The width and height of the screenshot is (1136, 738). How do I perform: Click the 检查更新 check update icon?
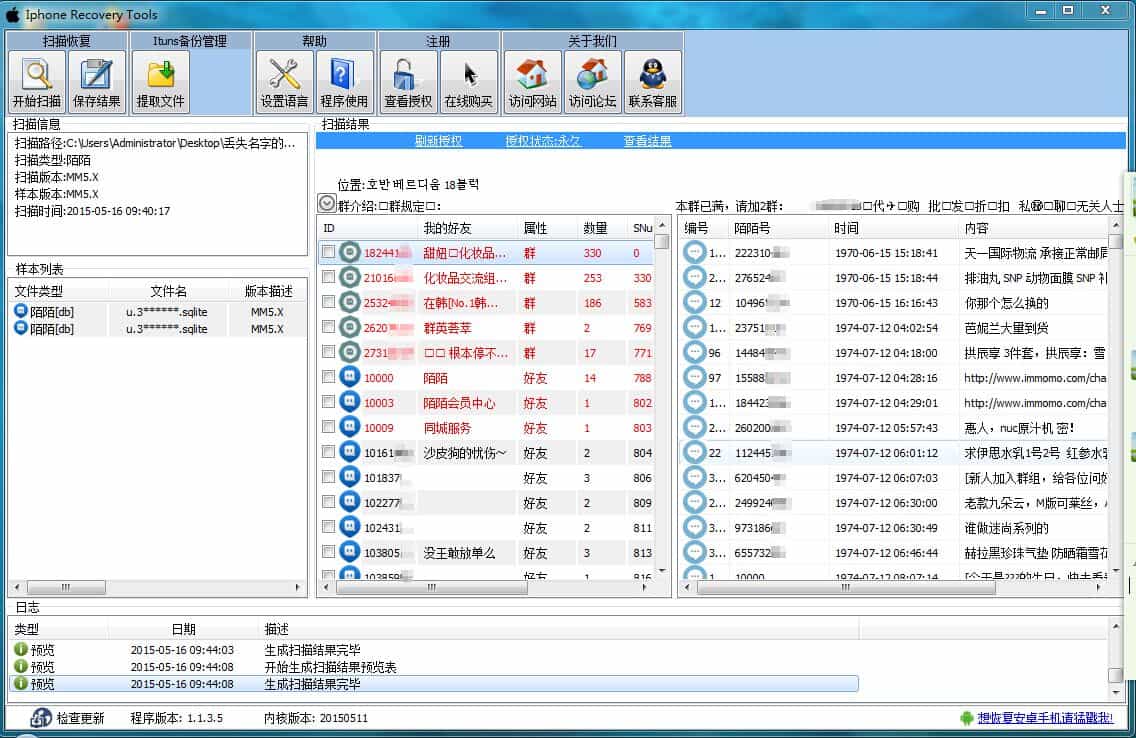point(41,718)
